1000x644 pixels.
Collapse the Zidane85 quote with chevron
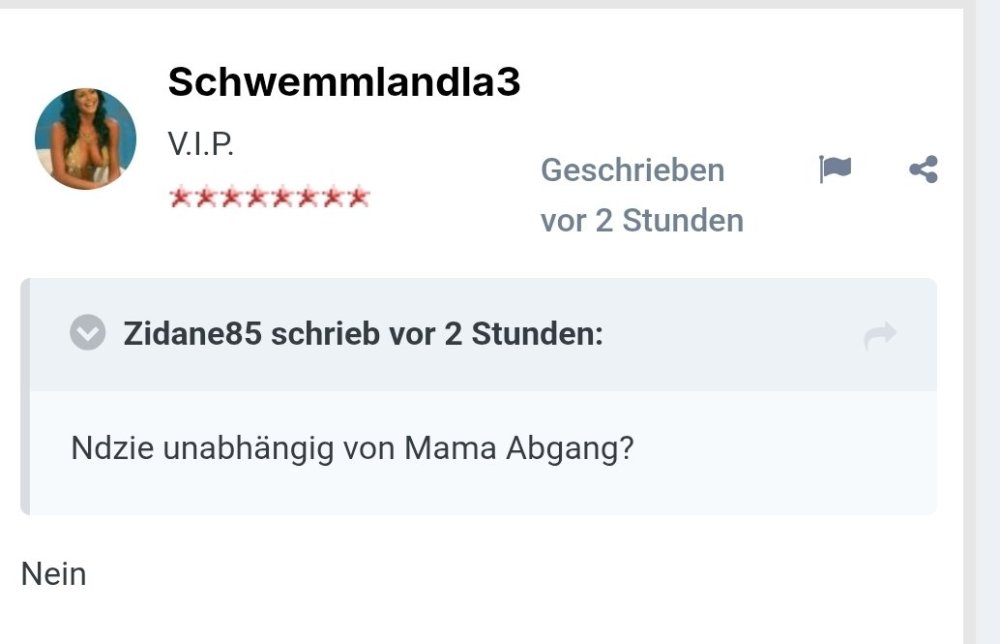click(88, 333)
